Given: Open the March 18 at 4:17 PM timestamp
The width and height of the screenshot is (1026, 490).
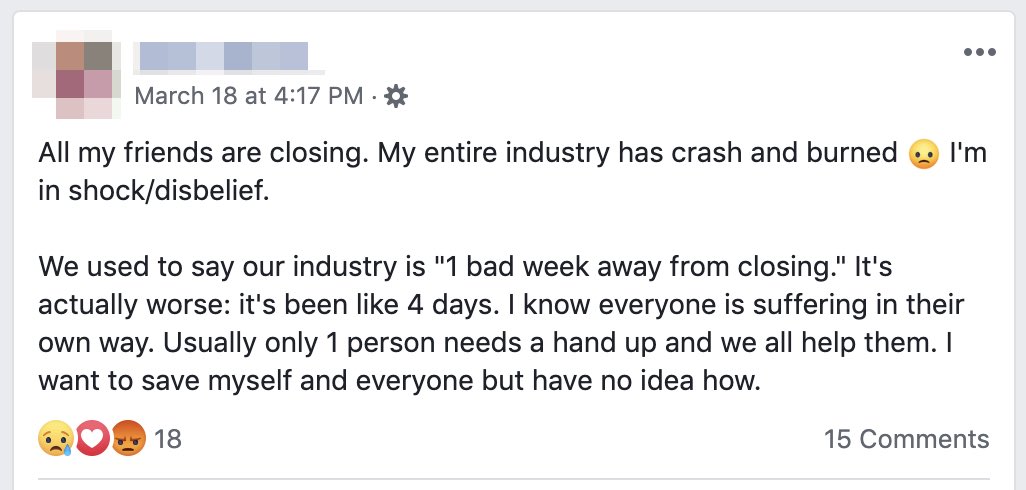Looking at the screenshot, I should 248,96.
